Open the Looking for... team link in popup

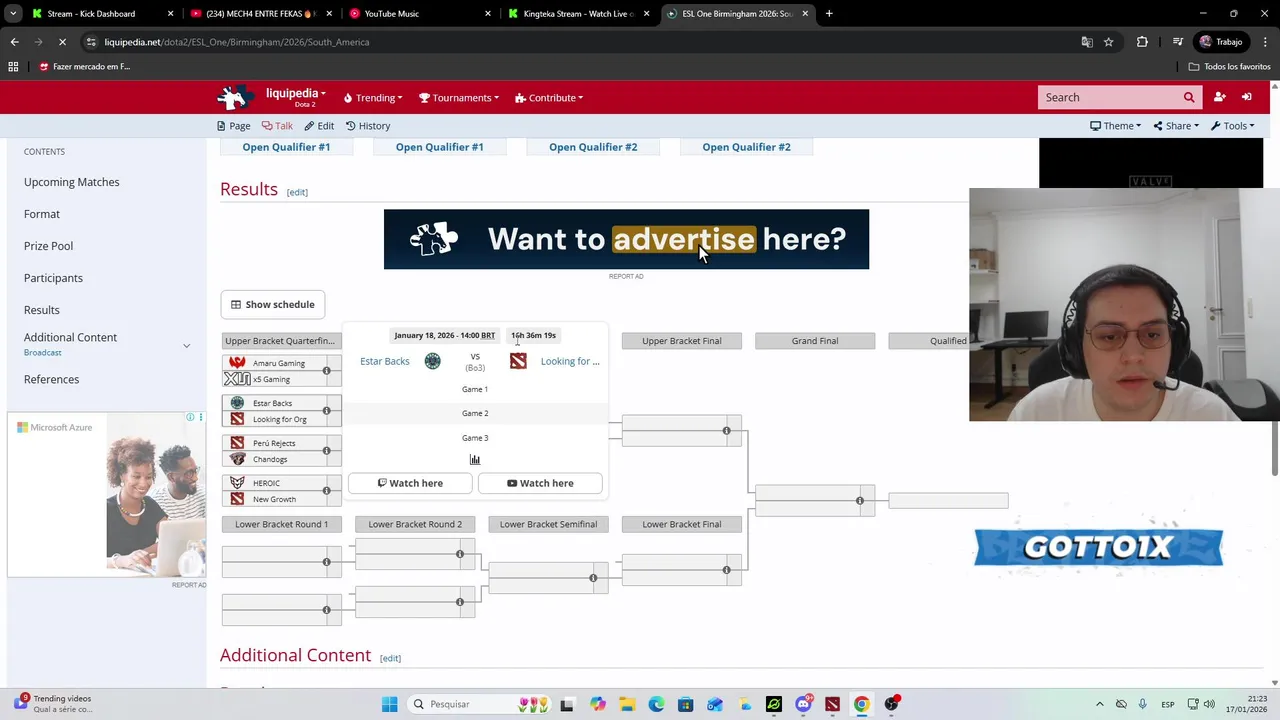pos(570,361)
